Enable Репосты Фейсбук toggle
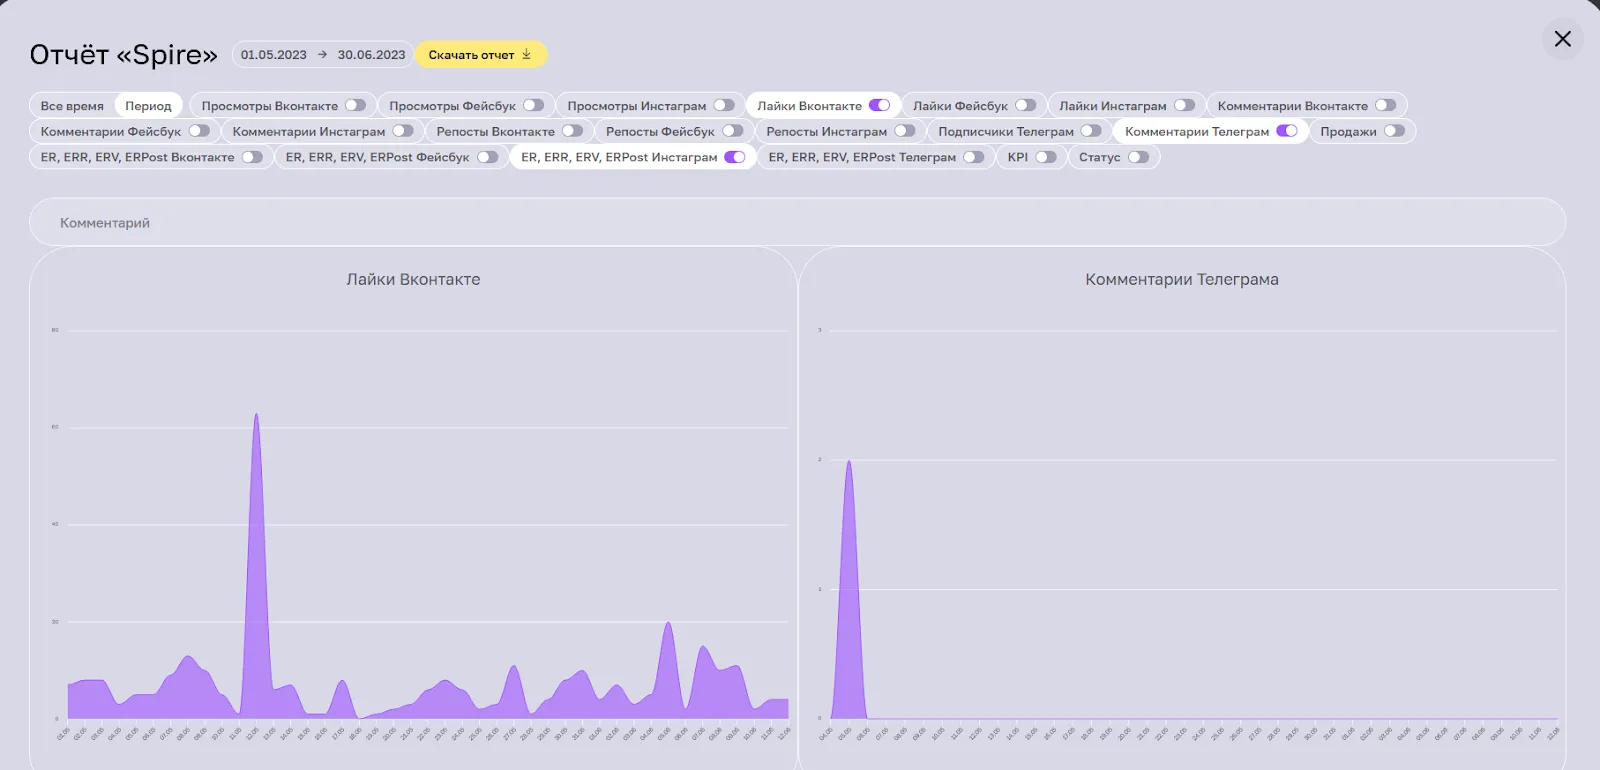The width and height of the screenshot is (1600, 770). tap(733, 131)
